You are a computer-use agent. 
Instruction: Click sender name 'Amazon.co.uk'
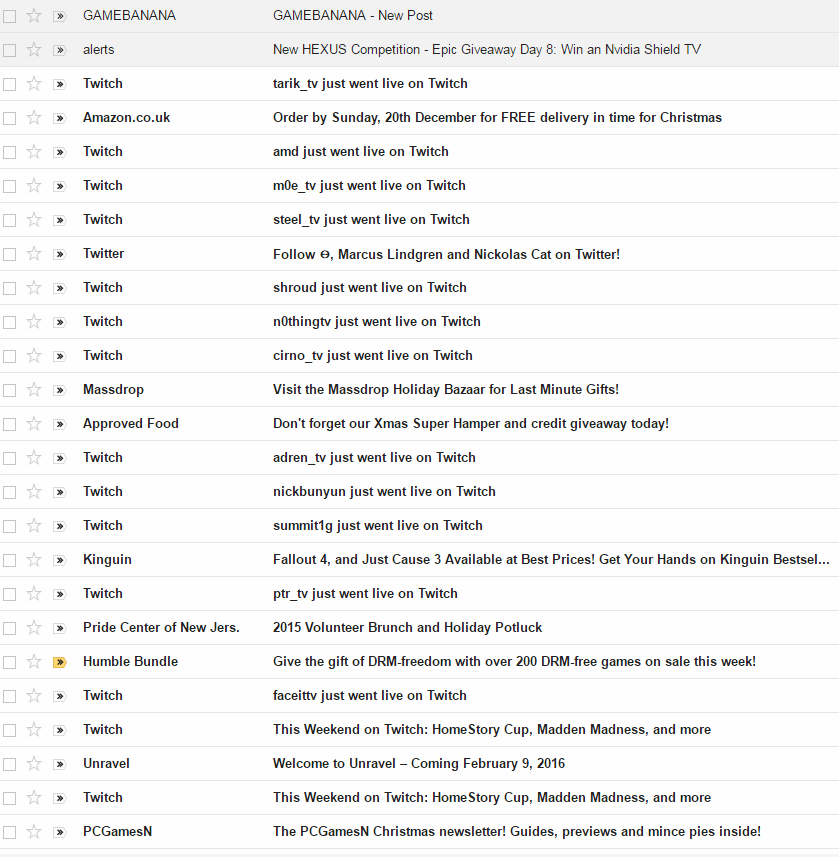[x=126, y=118]
